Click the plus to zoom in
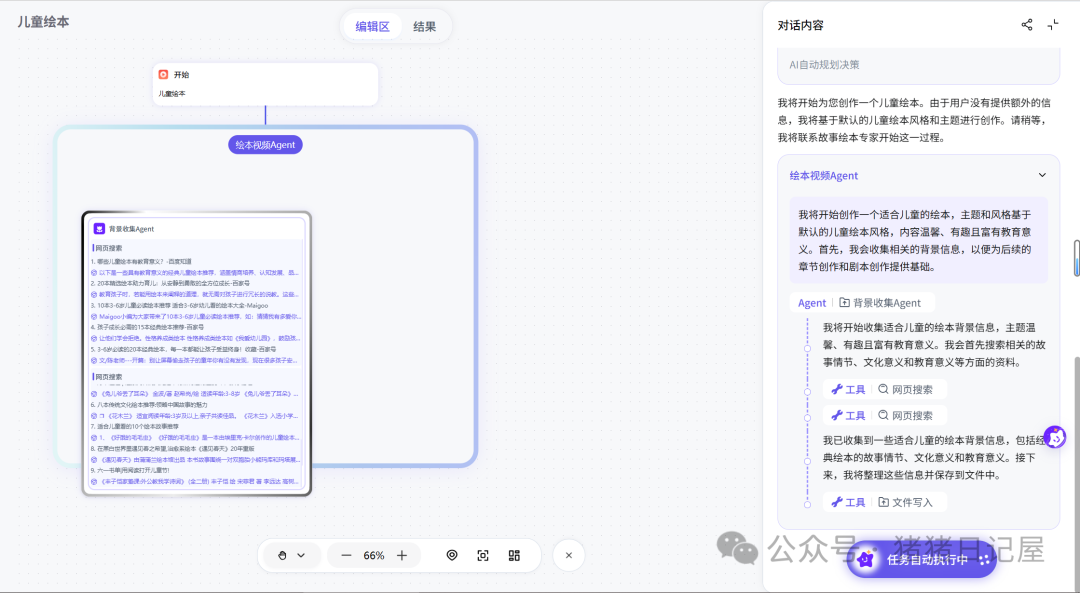 [x=402, y=555]
